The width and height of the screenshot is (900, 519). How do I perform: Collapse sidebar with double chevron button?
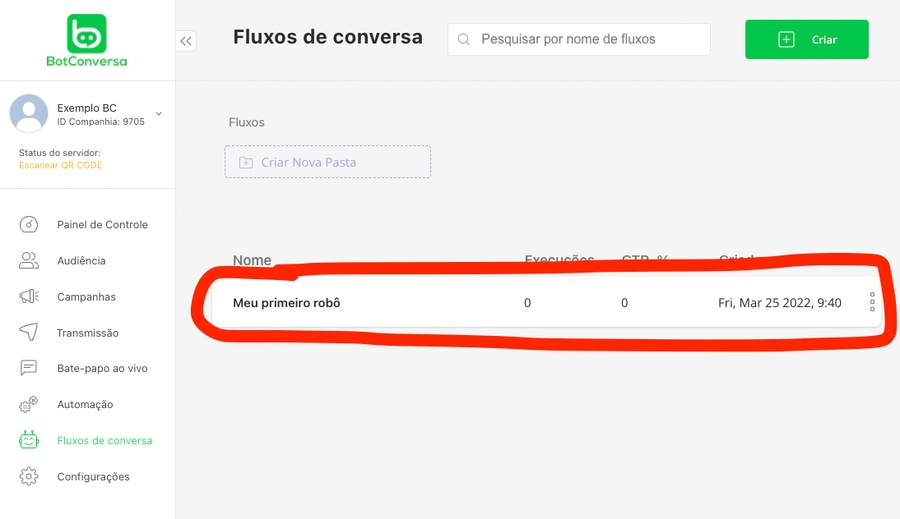186,41
